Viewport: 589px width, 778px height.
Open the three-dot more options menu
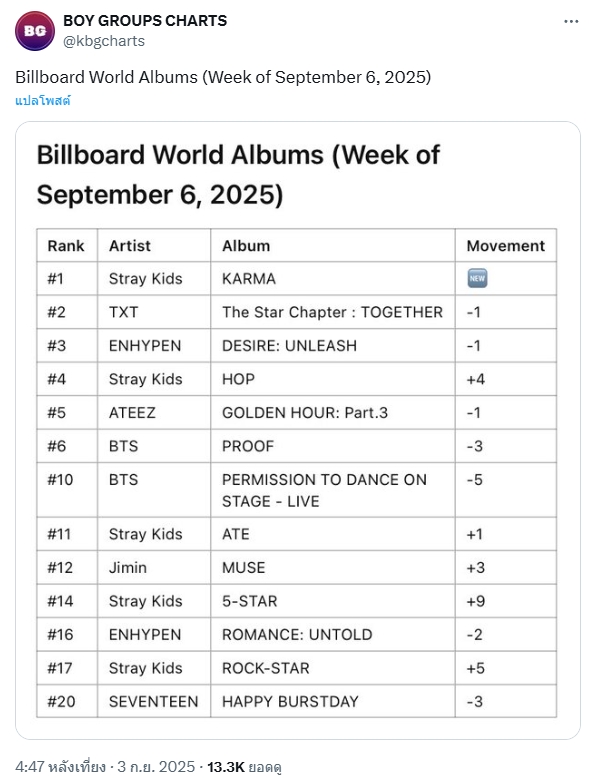pyautogui.click(x=571, y=21)
